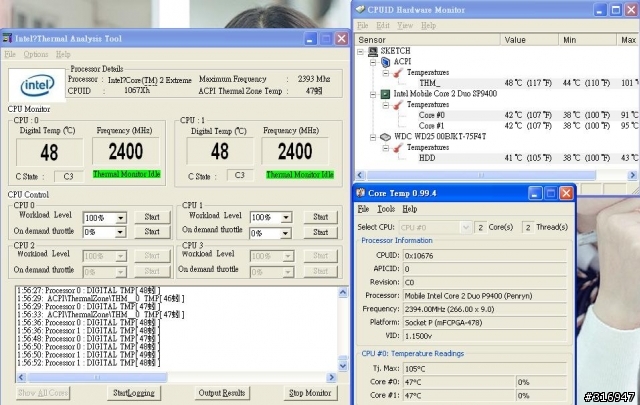Click Thermal Monitor Idle status for CPU 1

[300, 175]
